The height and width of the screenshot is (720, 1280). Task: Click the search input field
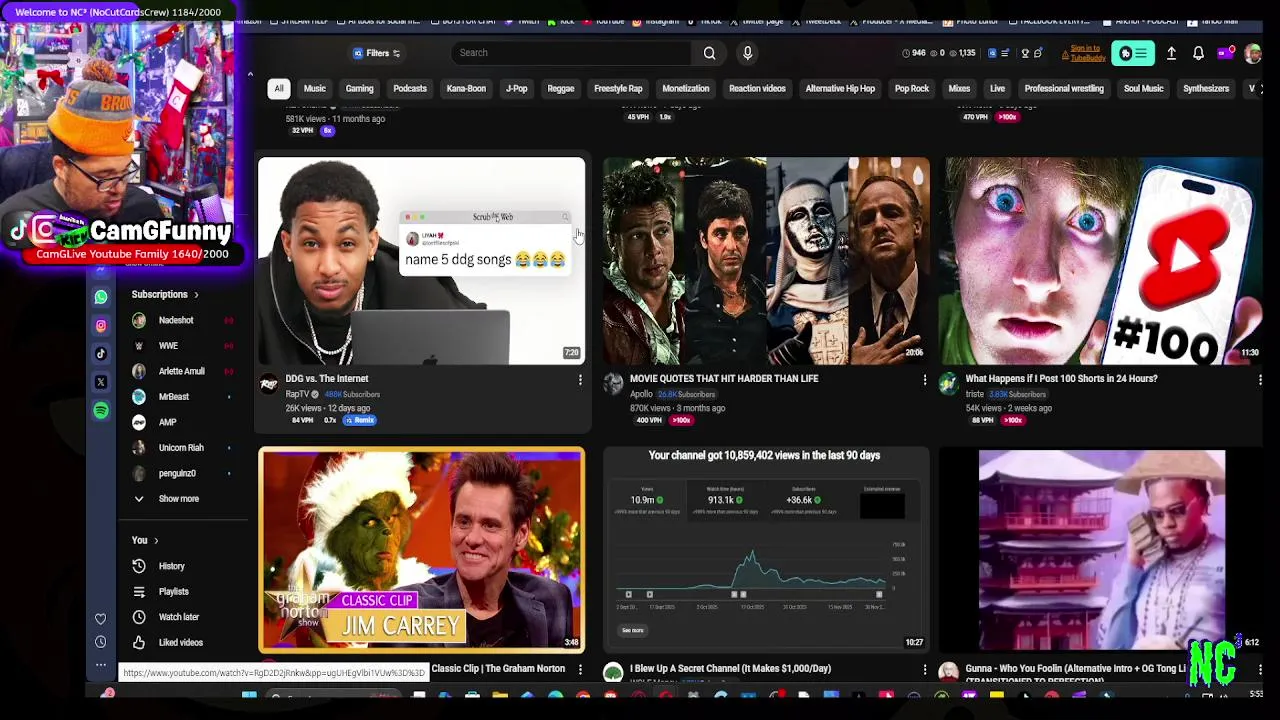[570, 53]
